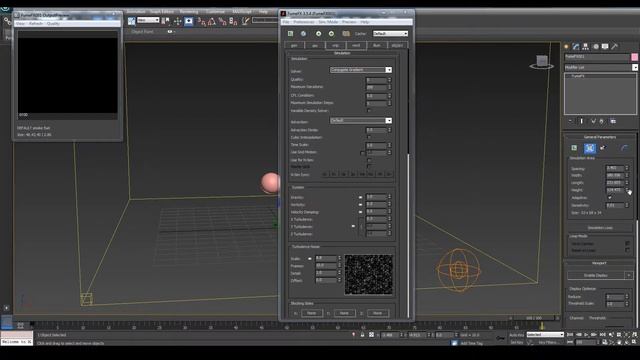Toggle the Variable Density Solver checkbox
This screenshot has height=360, width=640.
(369, 111)
